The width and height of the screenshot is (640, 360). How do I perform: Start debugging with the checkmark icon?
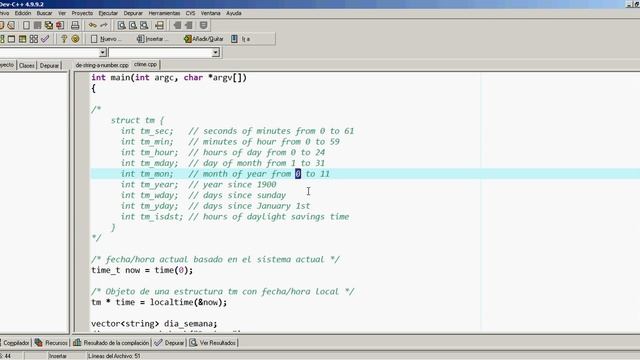45,39
